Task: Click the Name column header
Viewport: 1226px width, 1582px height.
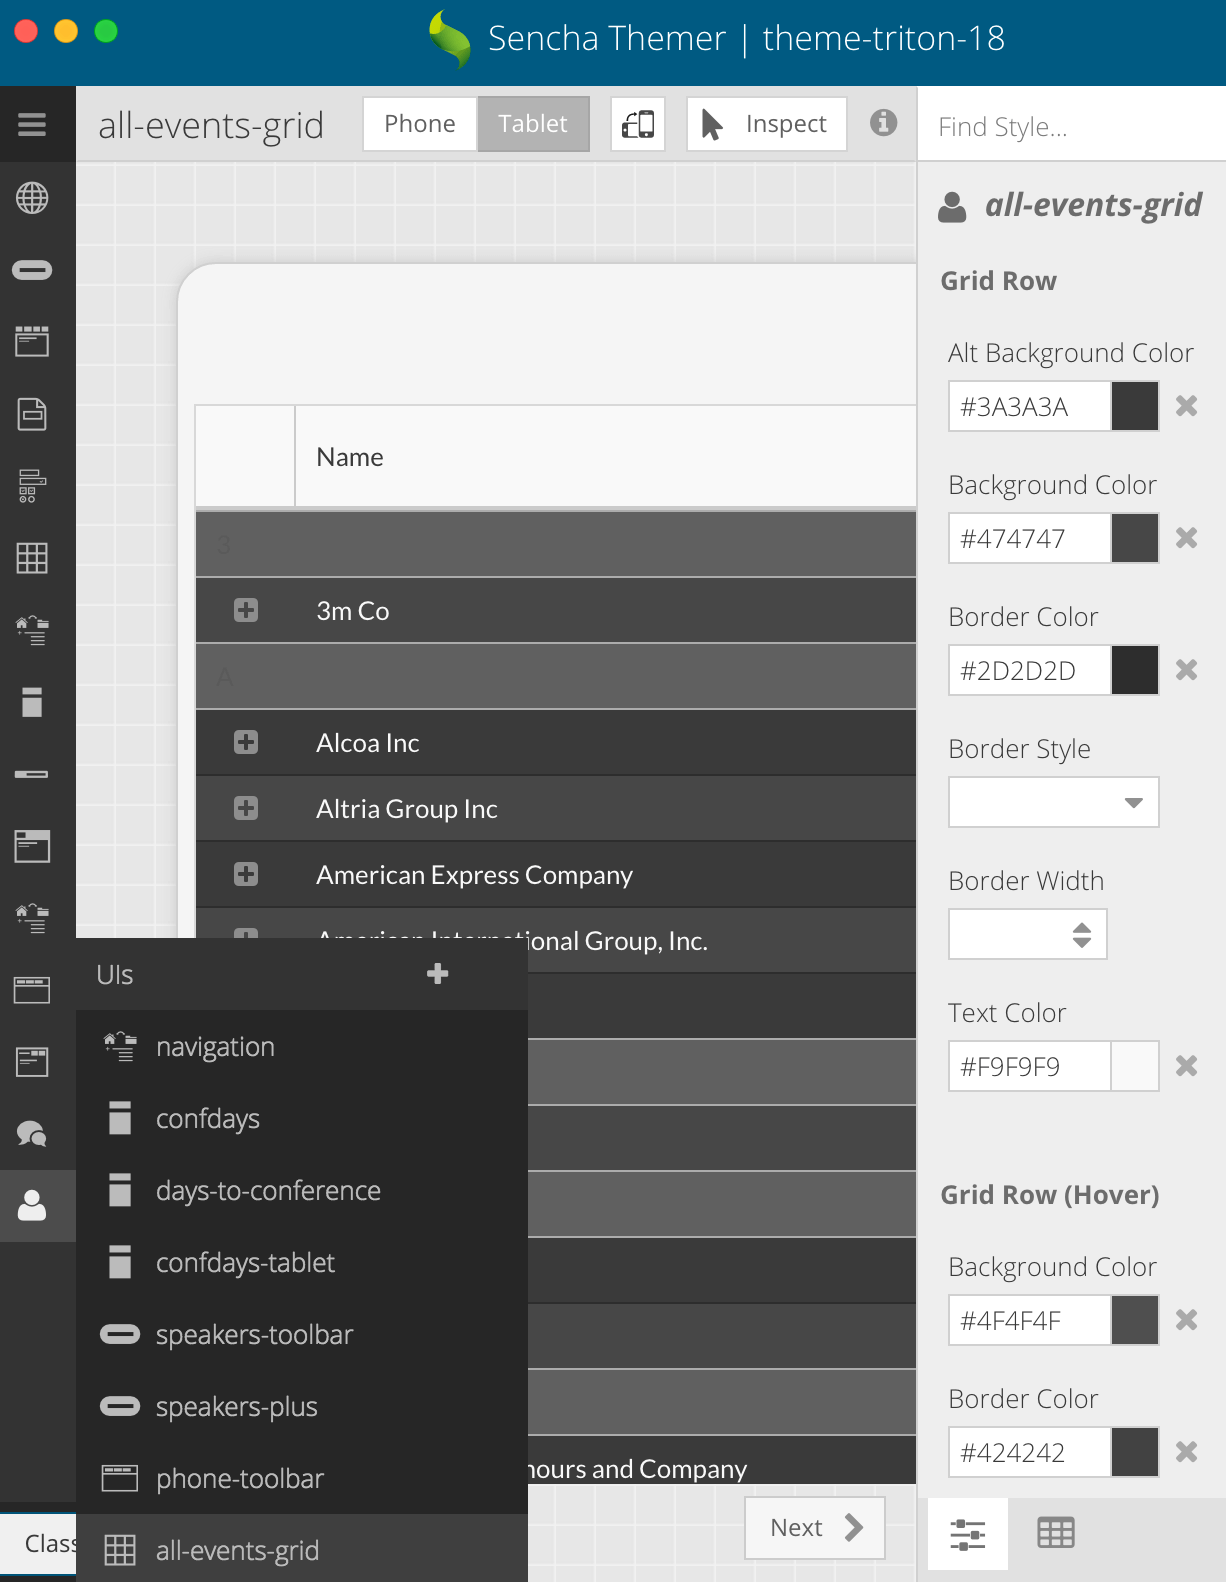Action: click(x=606, y=457)
